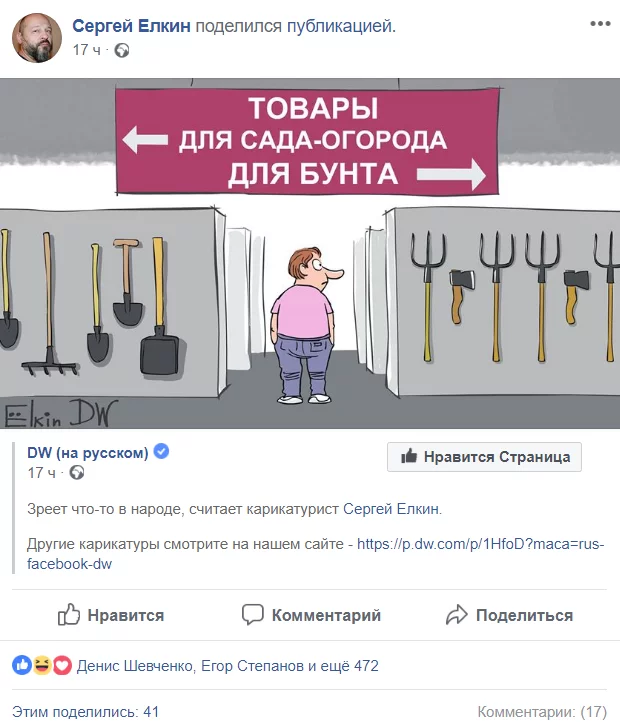Like the post with Нравится thumbs-up
The height and width of the screenshot is (724, 620).
click(x=111, y=615)
